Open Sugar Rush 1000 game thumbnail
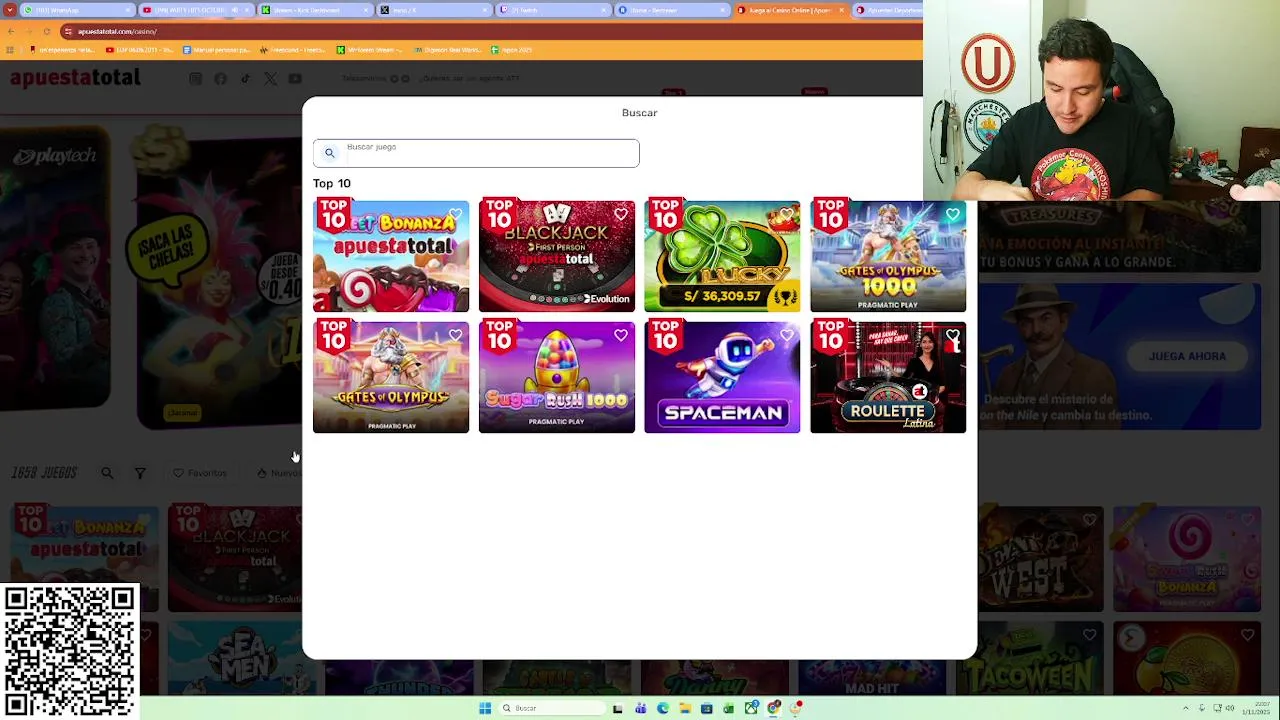Image resolution: width=1280 pixels, height=720 pixels. (557, 377)
